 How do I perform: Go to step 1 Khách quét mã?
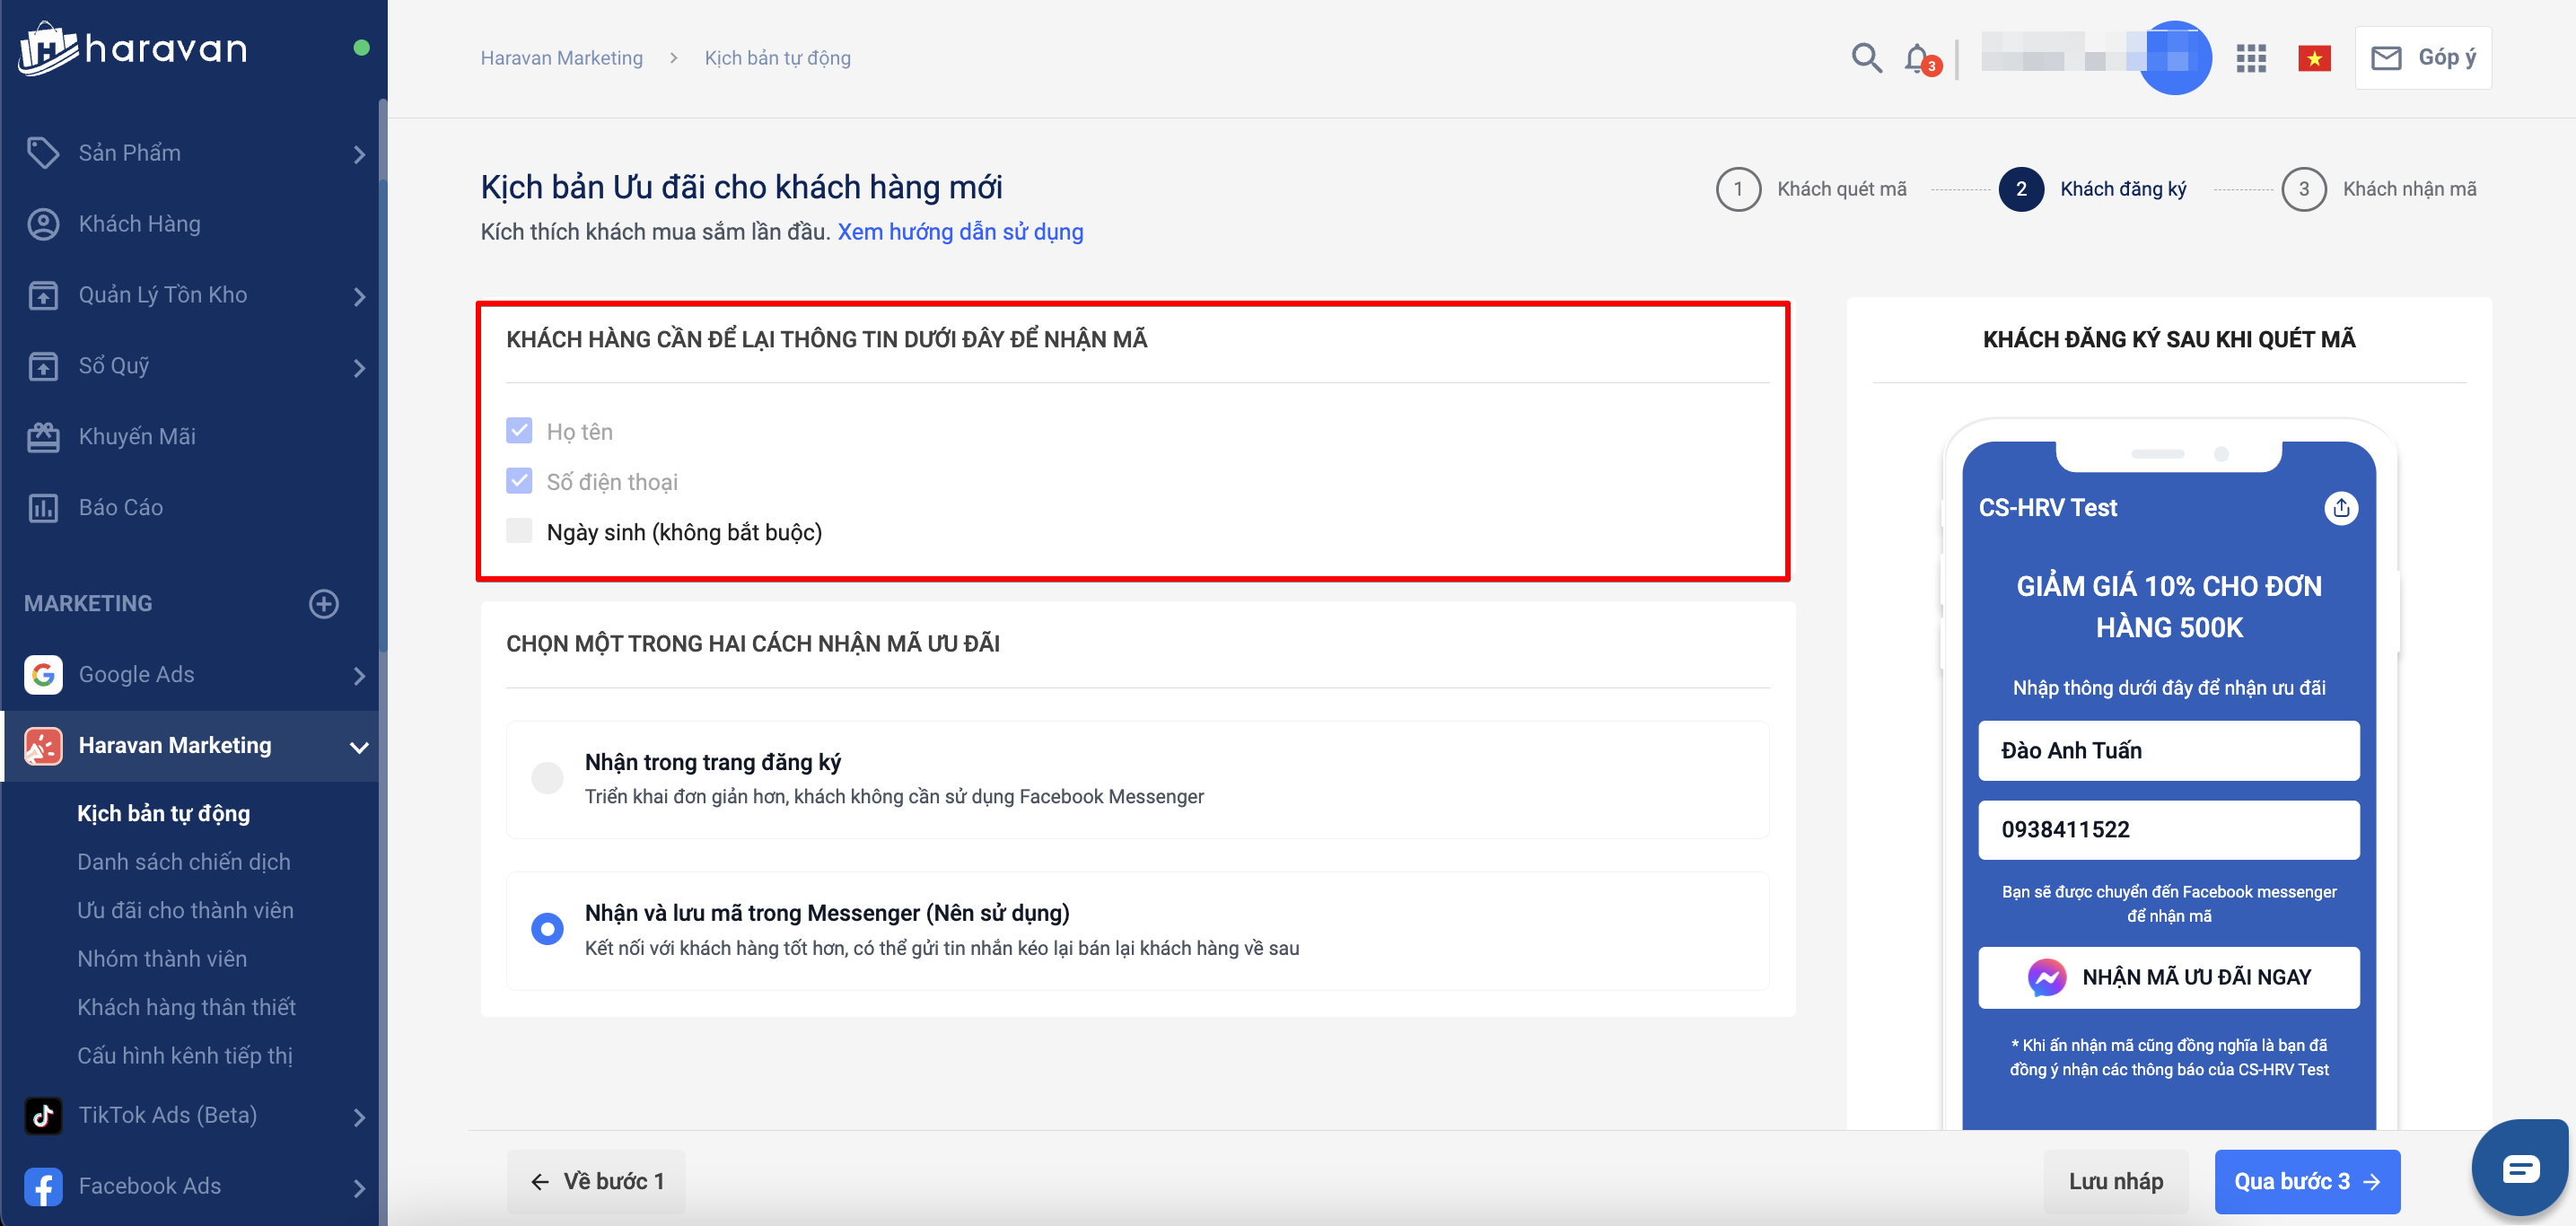pyautogui.click(x=1811, y=189)
